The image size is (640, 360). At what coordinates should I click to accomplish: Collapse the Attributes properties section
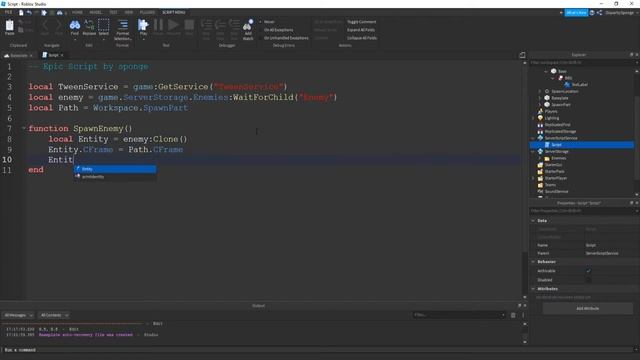pos(533,289)
